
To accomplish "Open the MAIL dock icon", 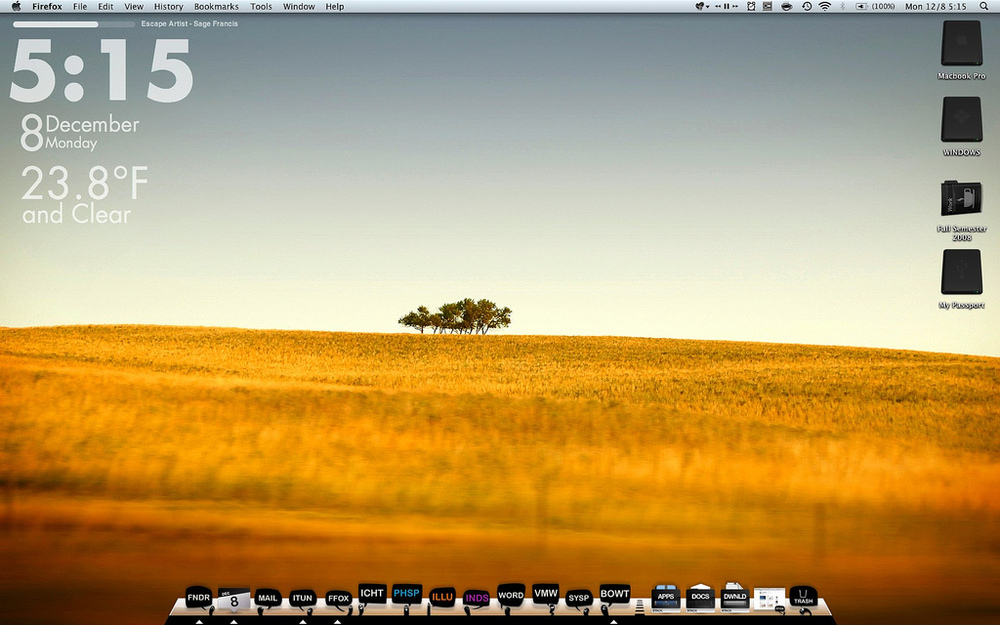I will (267, 598).
